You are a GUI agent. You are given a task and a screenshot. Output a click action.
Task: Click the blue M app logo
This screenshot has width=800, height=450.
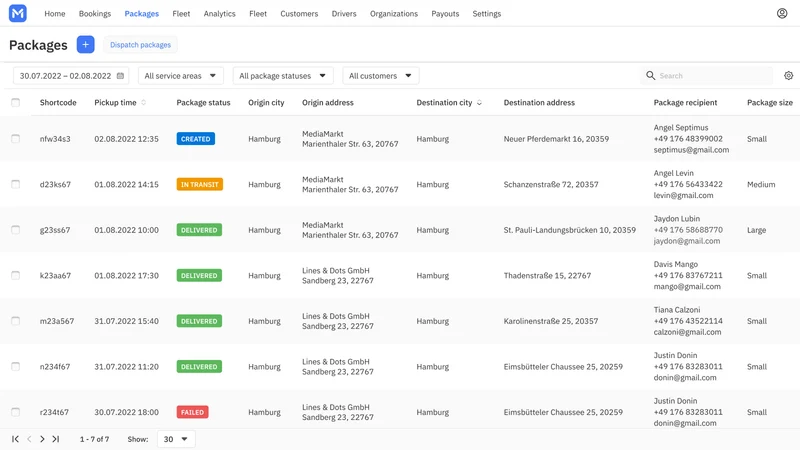pos(18,13)
